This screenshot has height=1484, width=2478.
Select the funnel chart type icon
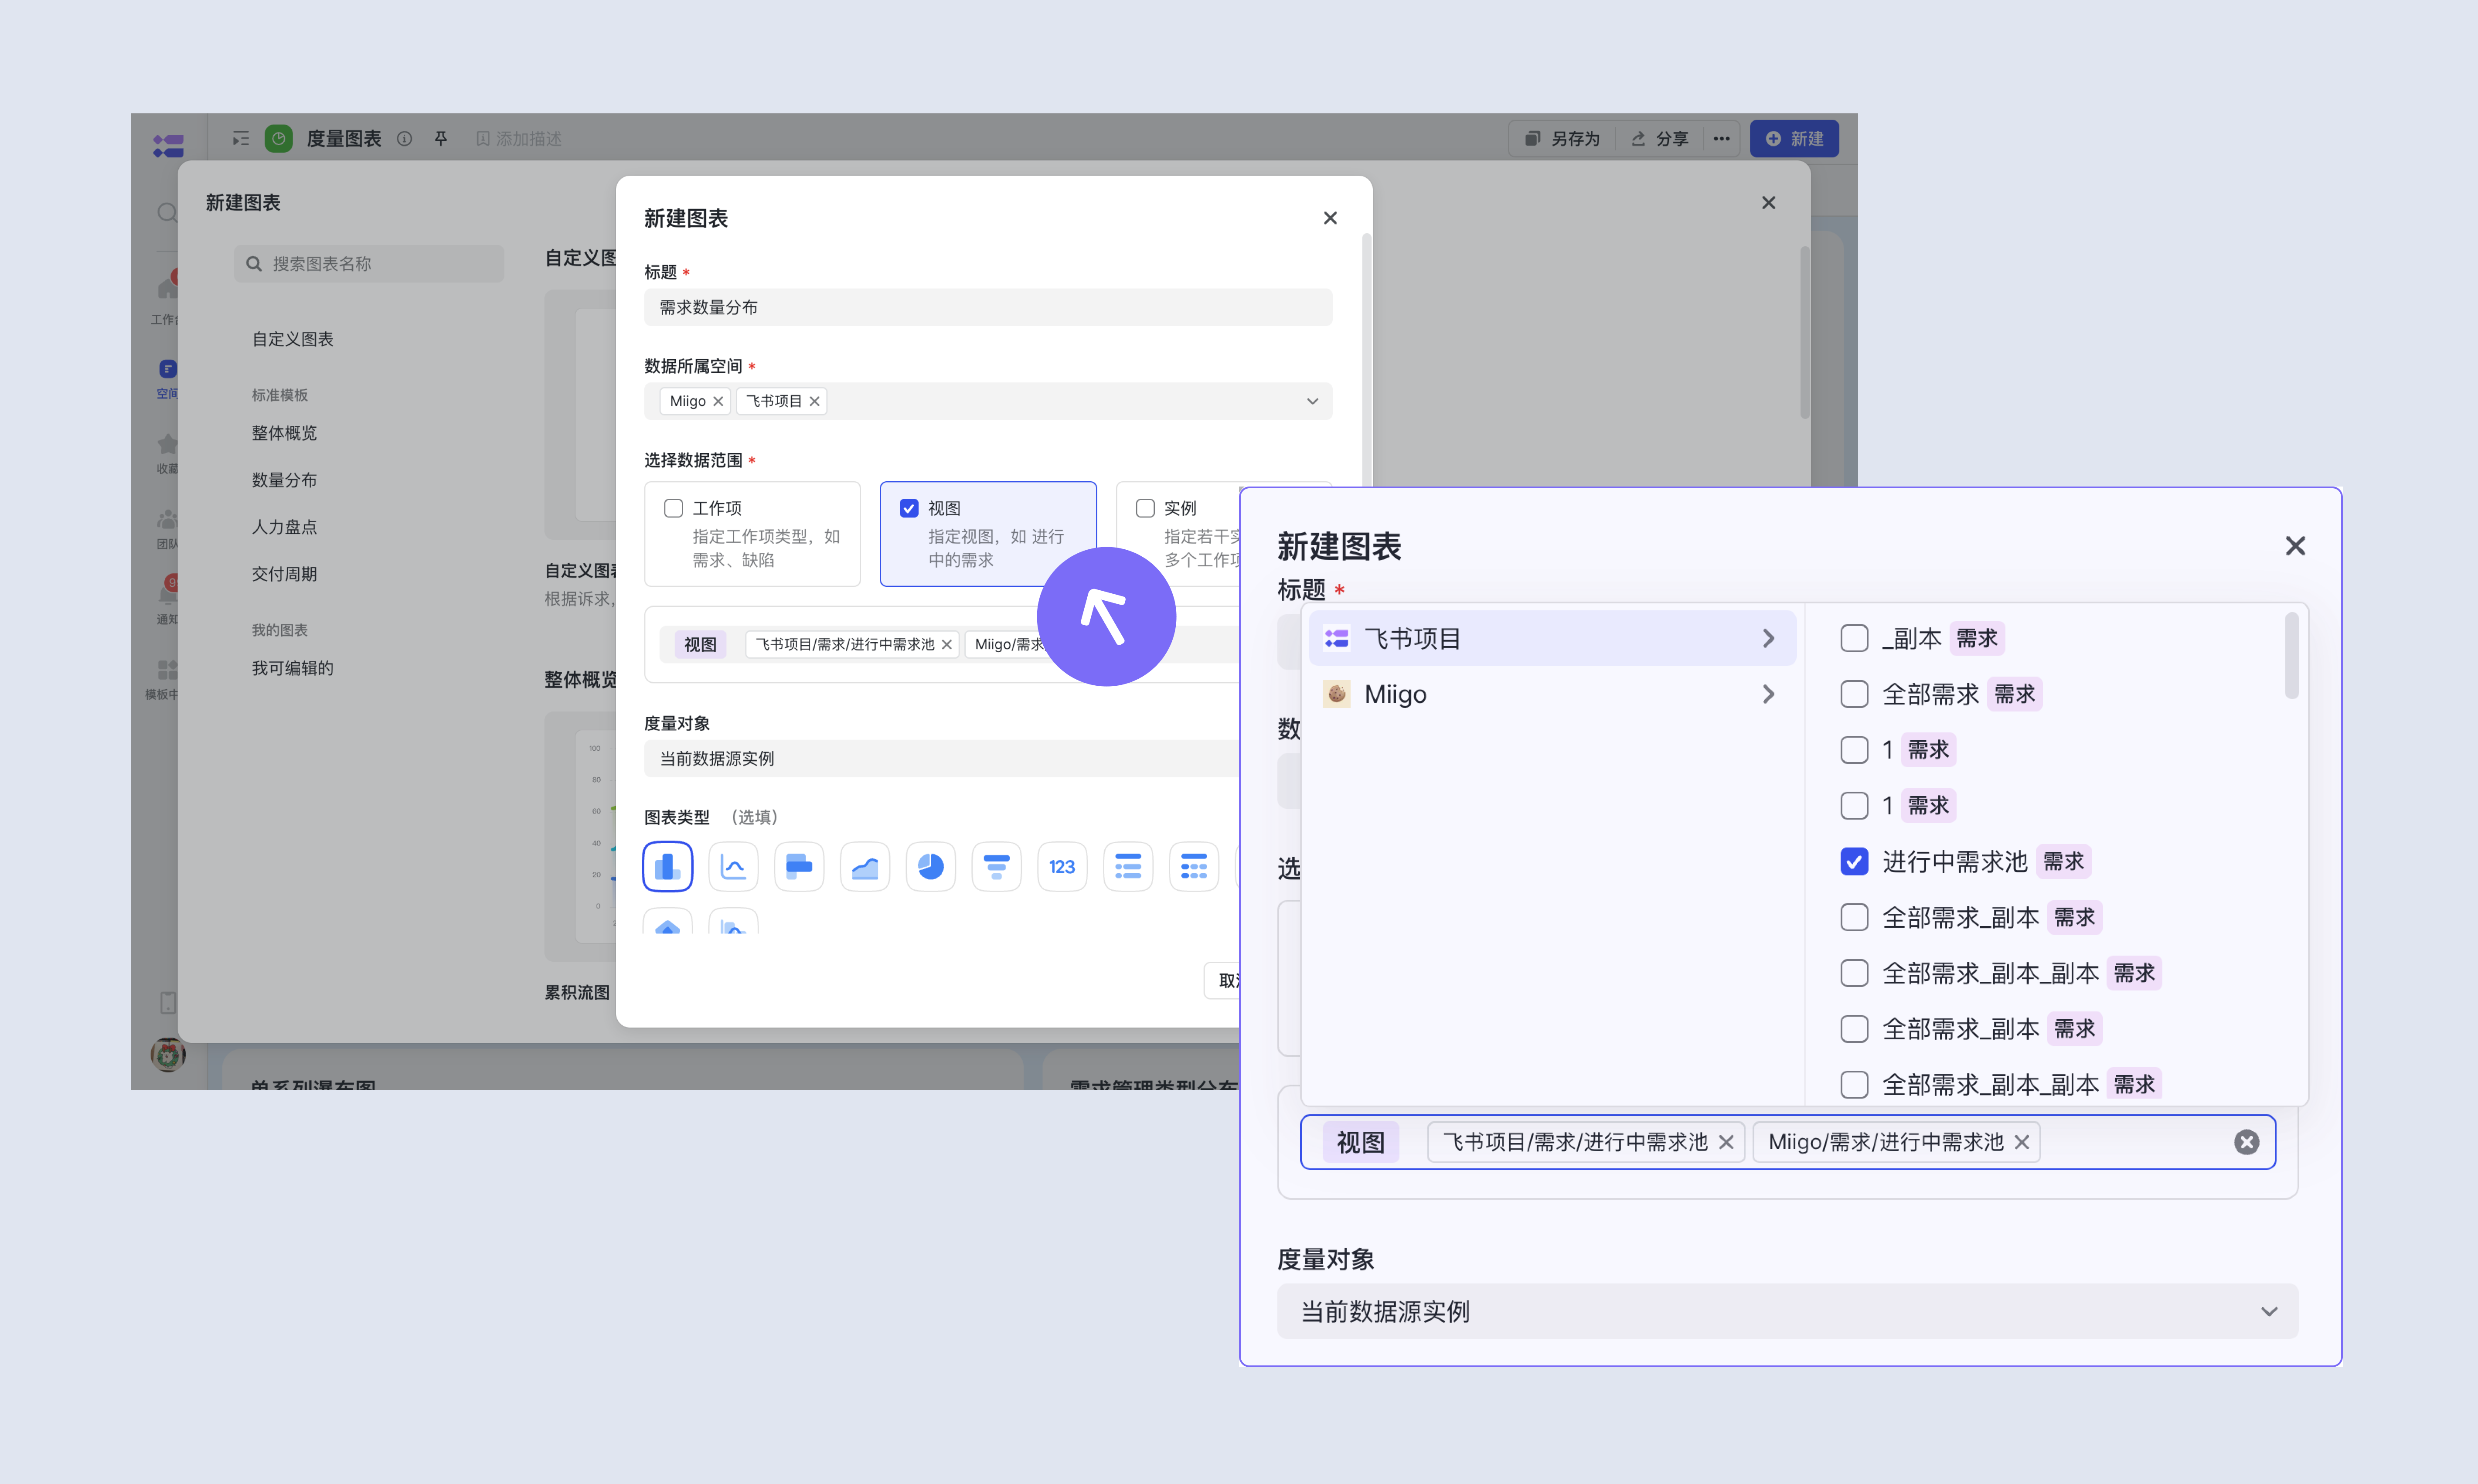point(996,866)
